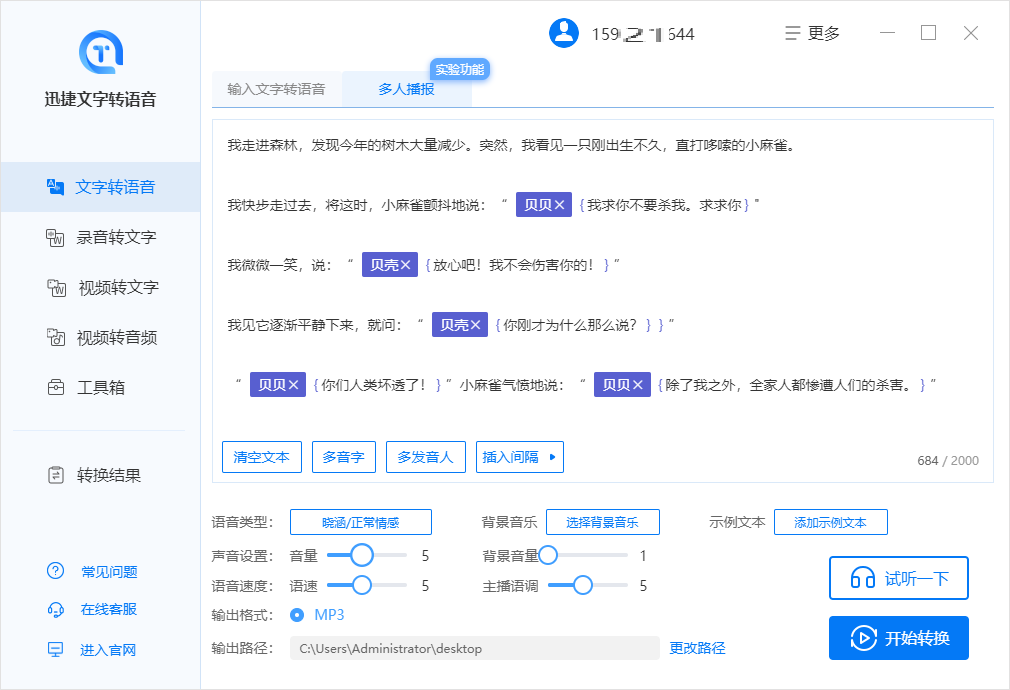Contact 在线客服 customer service

(x=97, y=610)
